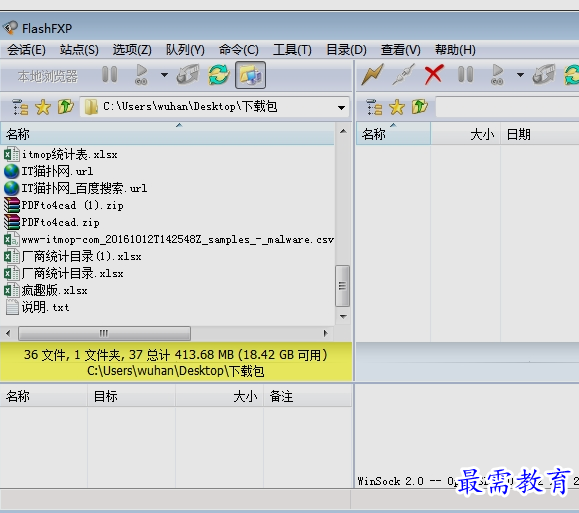Screen dimensions: 579x513
Task: Click queue 目标 column header
Action: [x=131, y=396]
